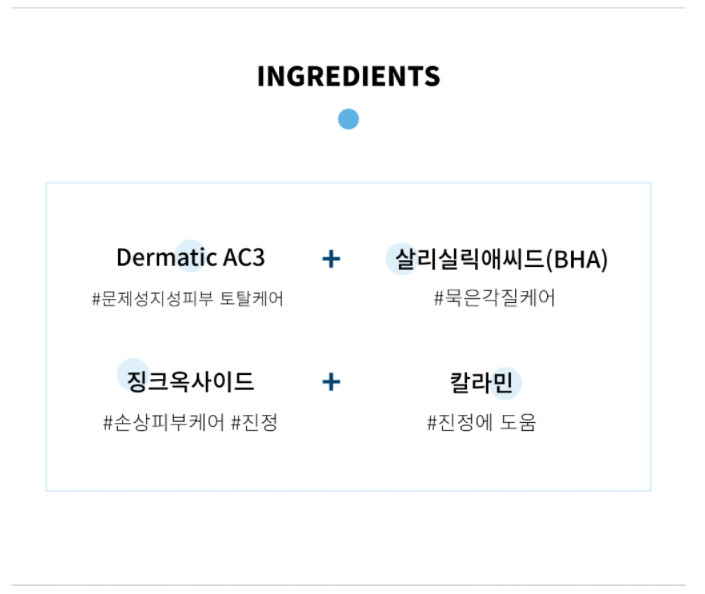Viewport: 705px width, 594px height.
Task: Click the #진정 hashtag under 징크옥사이드
Action: (254, 423)
